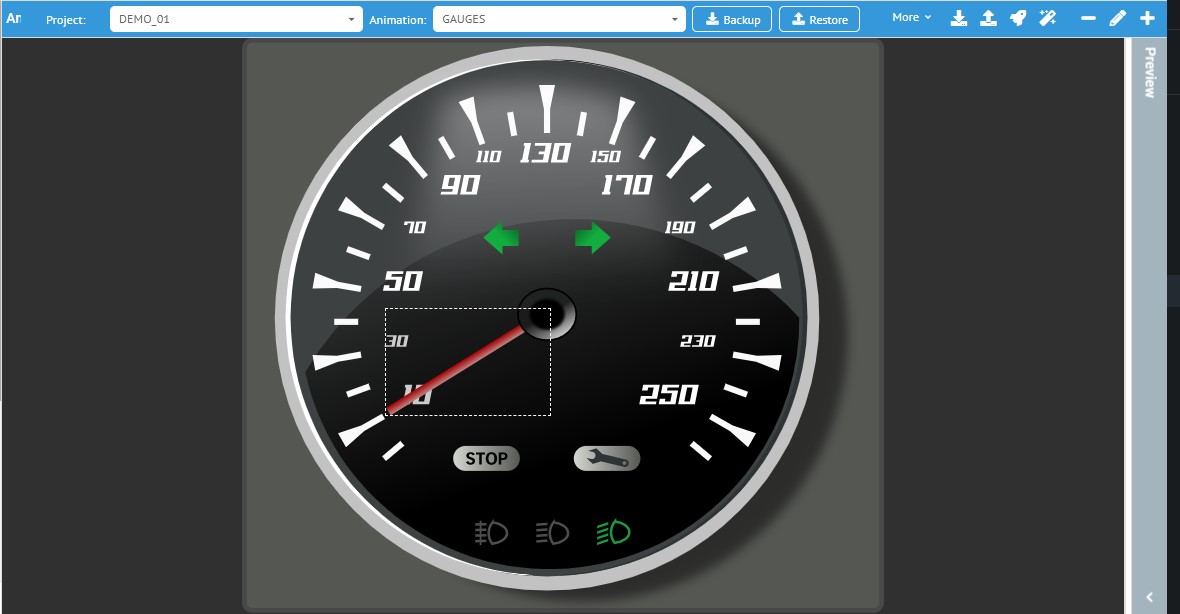Toggle the middle gray low-beam headlight indicator
Image resolution: width=1180 pixels, height=614 pixels.
[553, 533]
